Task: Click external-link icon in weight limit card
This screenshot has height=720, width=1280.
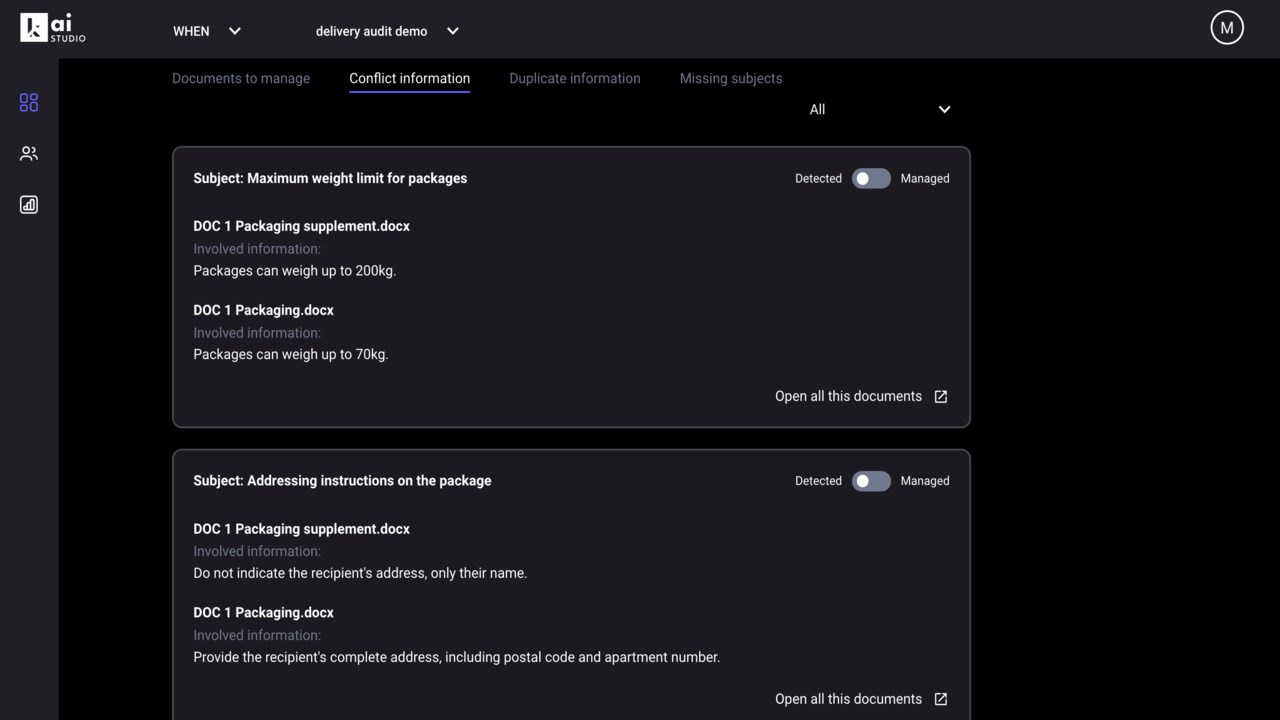Action: [x=941, y=397]
